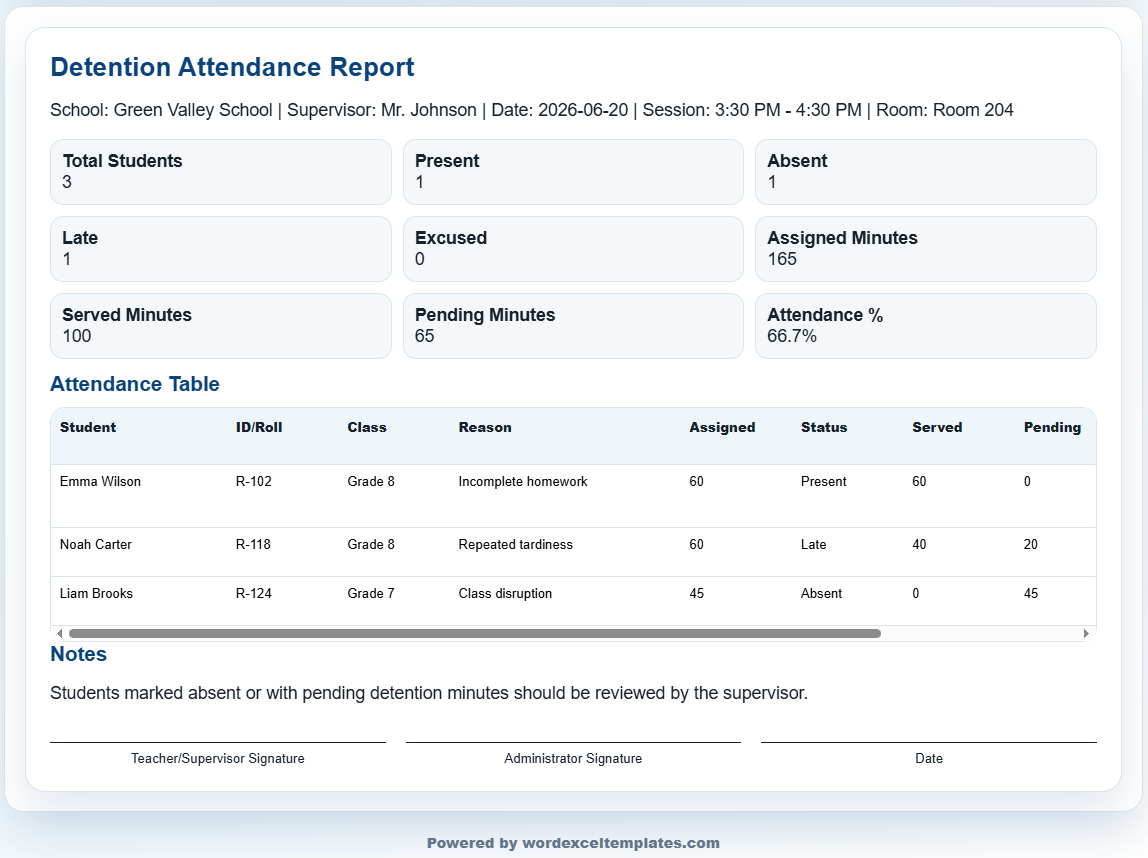Click the Incomplete homework reason cell
1148x858 pixels.
(523, 481)
